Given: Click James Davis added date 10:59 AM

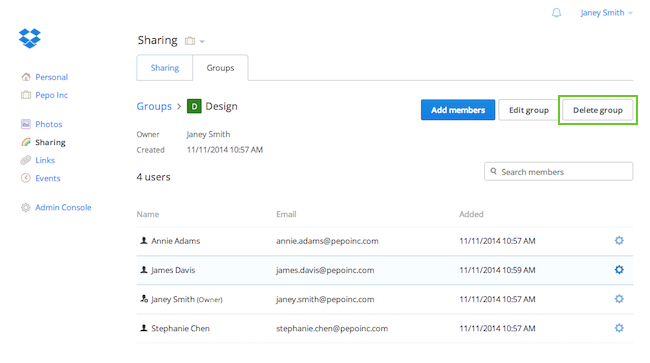Looking at the screenshot, I should click(x=497, y=270).
